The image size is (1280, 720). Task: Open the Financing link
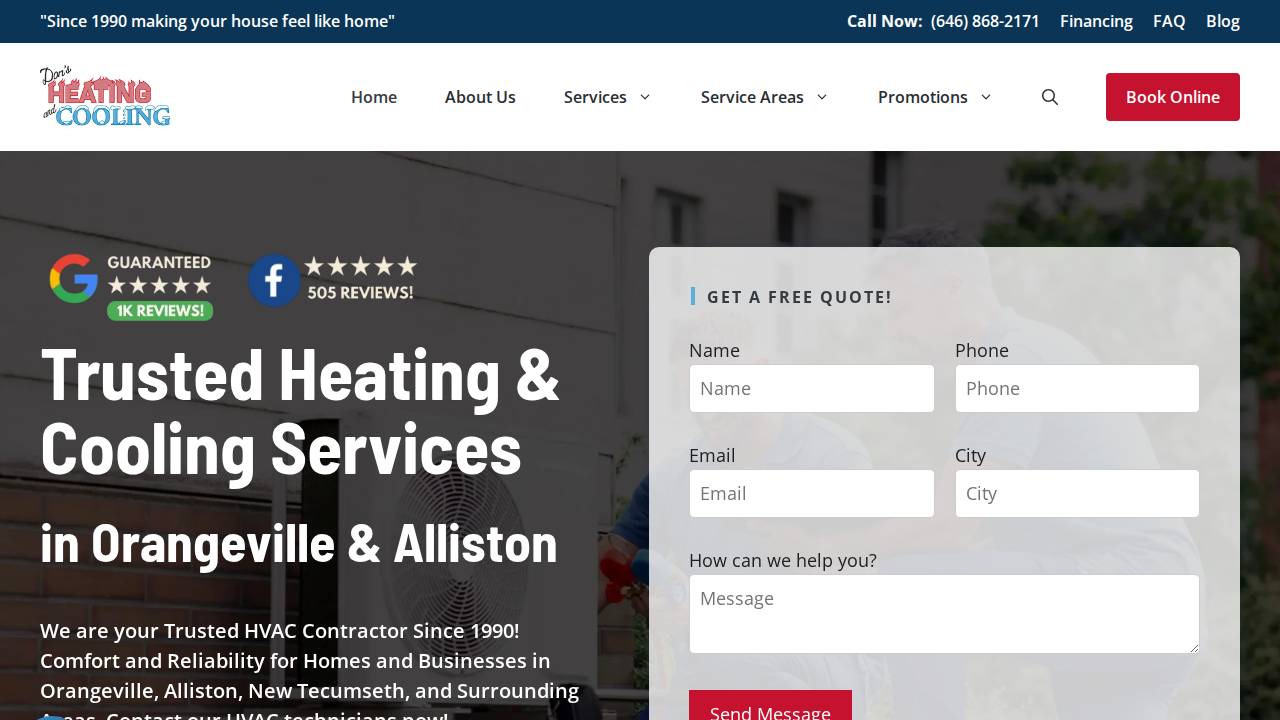[x=1096, y=21]
